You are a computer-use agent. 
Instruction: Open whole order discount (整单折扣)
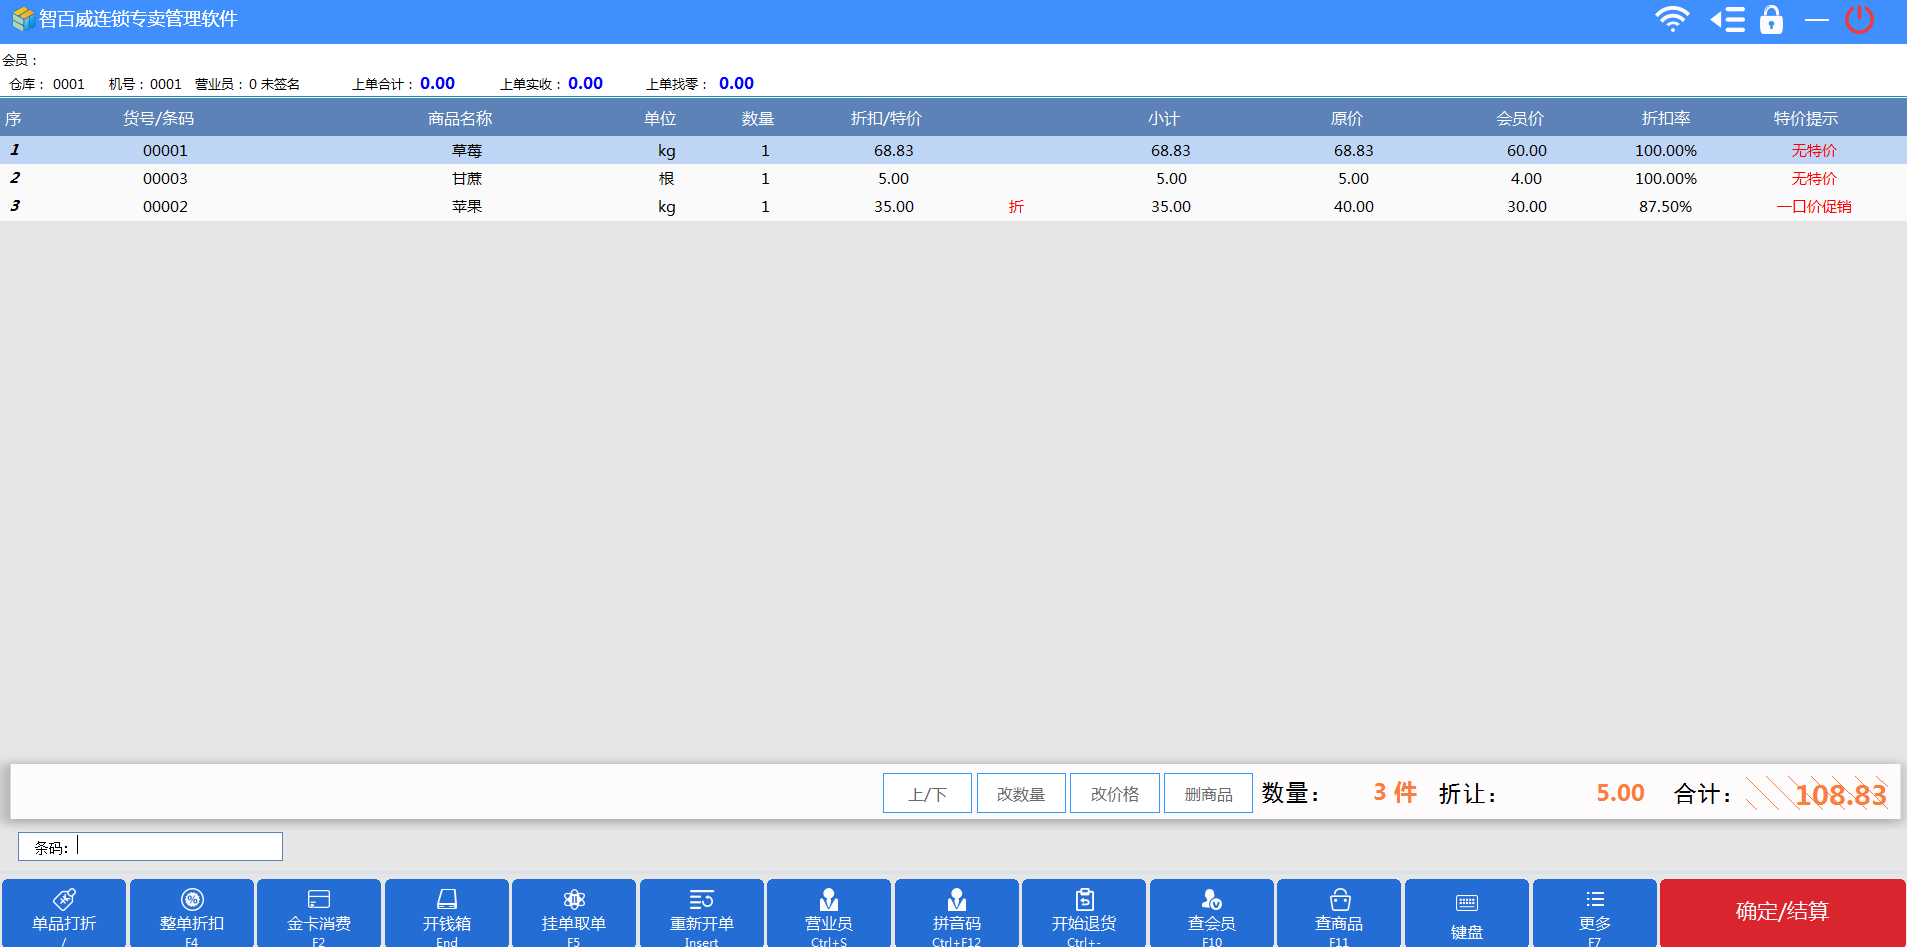coord(192,900)
